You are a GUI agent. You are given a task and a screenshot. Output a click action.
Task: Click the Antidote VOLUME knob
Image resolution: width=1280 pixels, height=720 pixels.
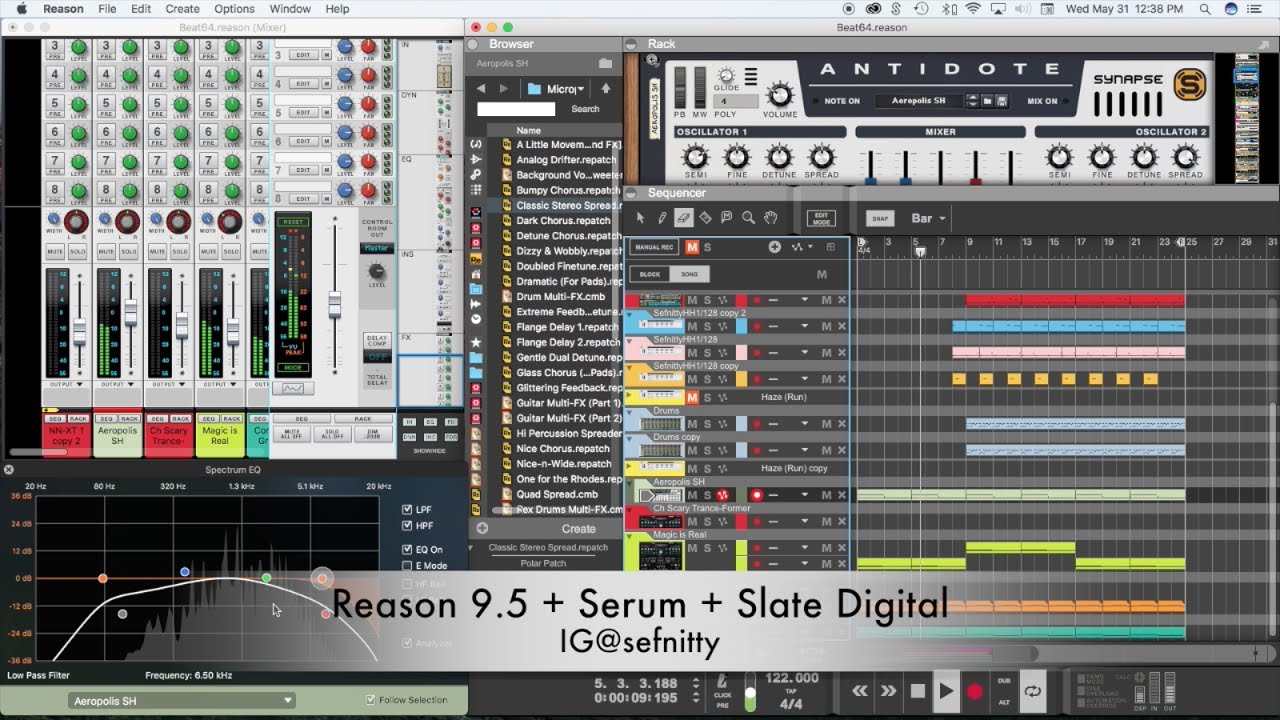point(780,95)
